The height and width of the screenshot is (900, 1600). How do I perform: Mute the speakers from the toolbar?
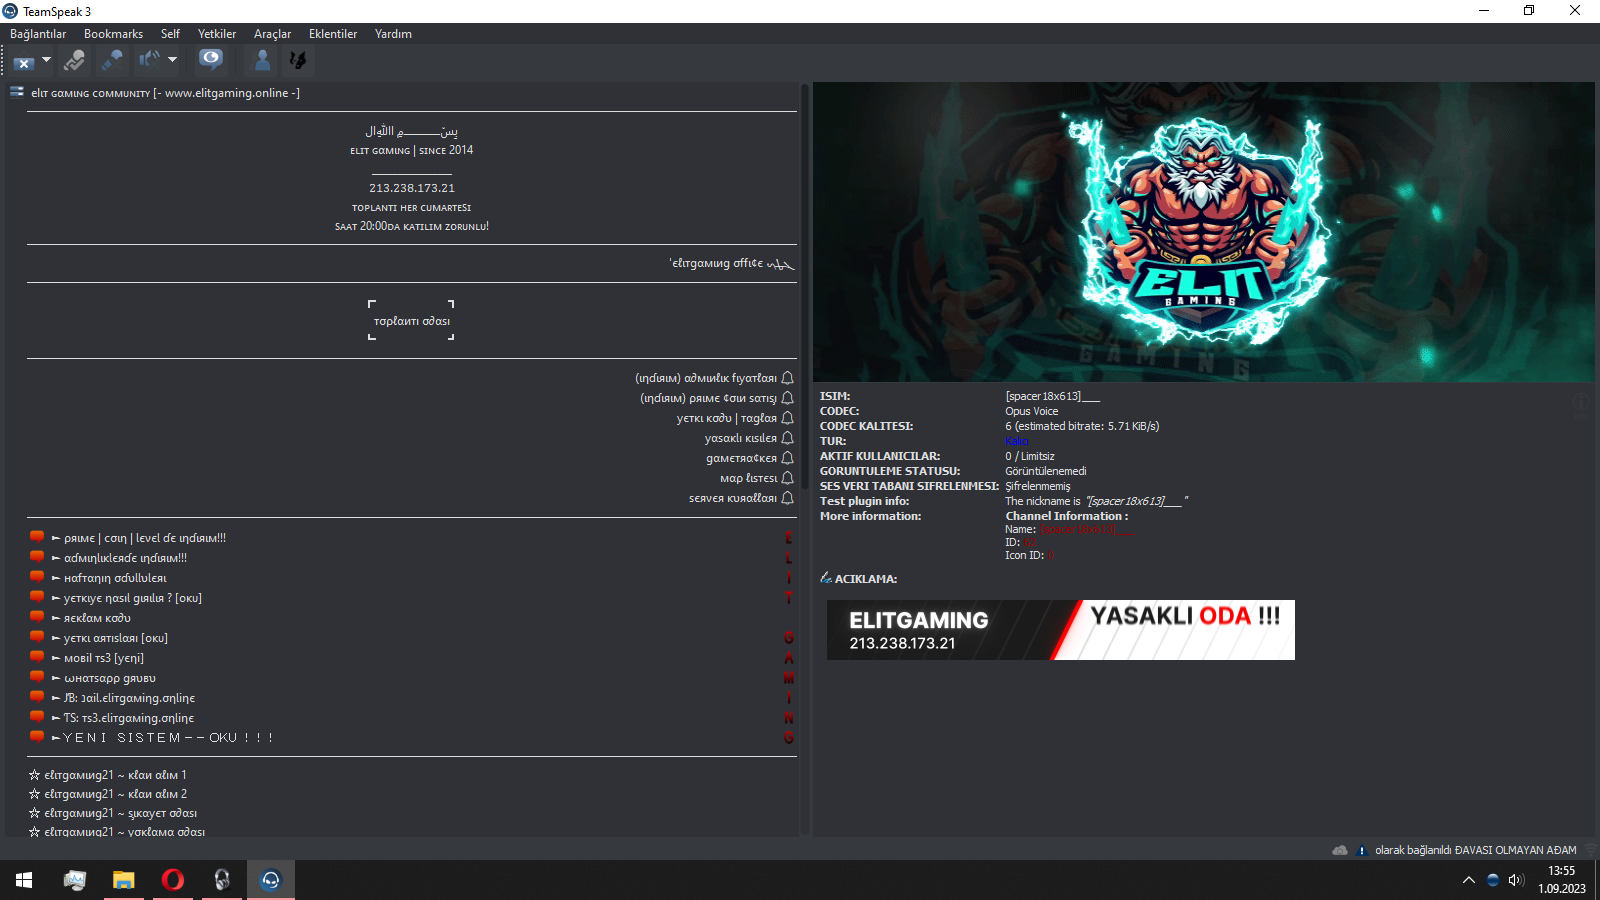pos(149,60)
